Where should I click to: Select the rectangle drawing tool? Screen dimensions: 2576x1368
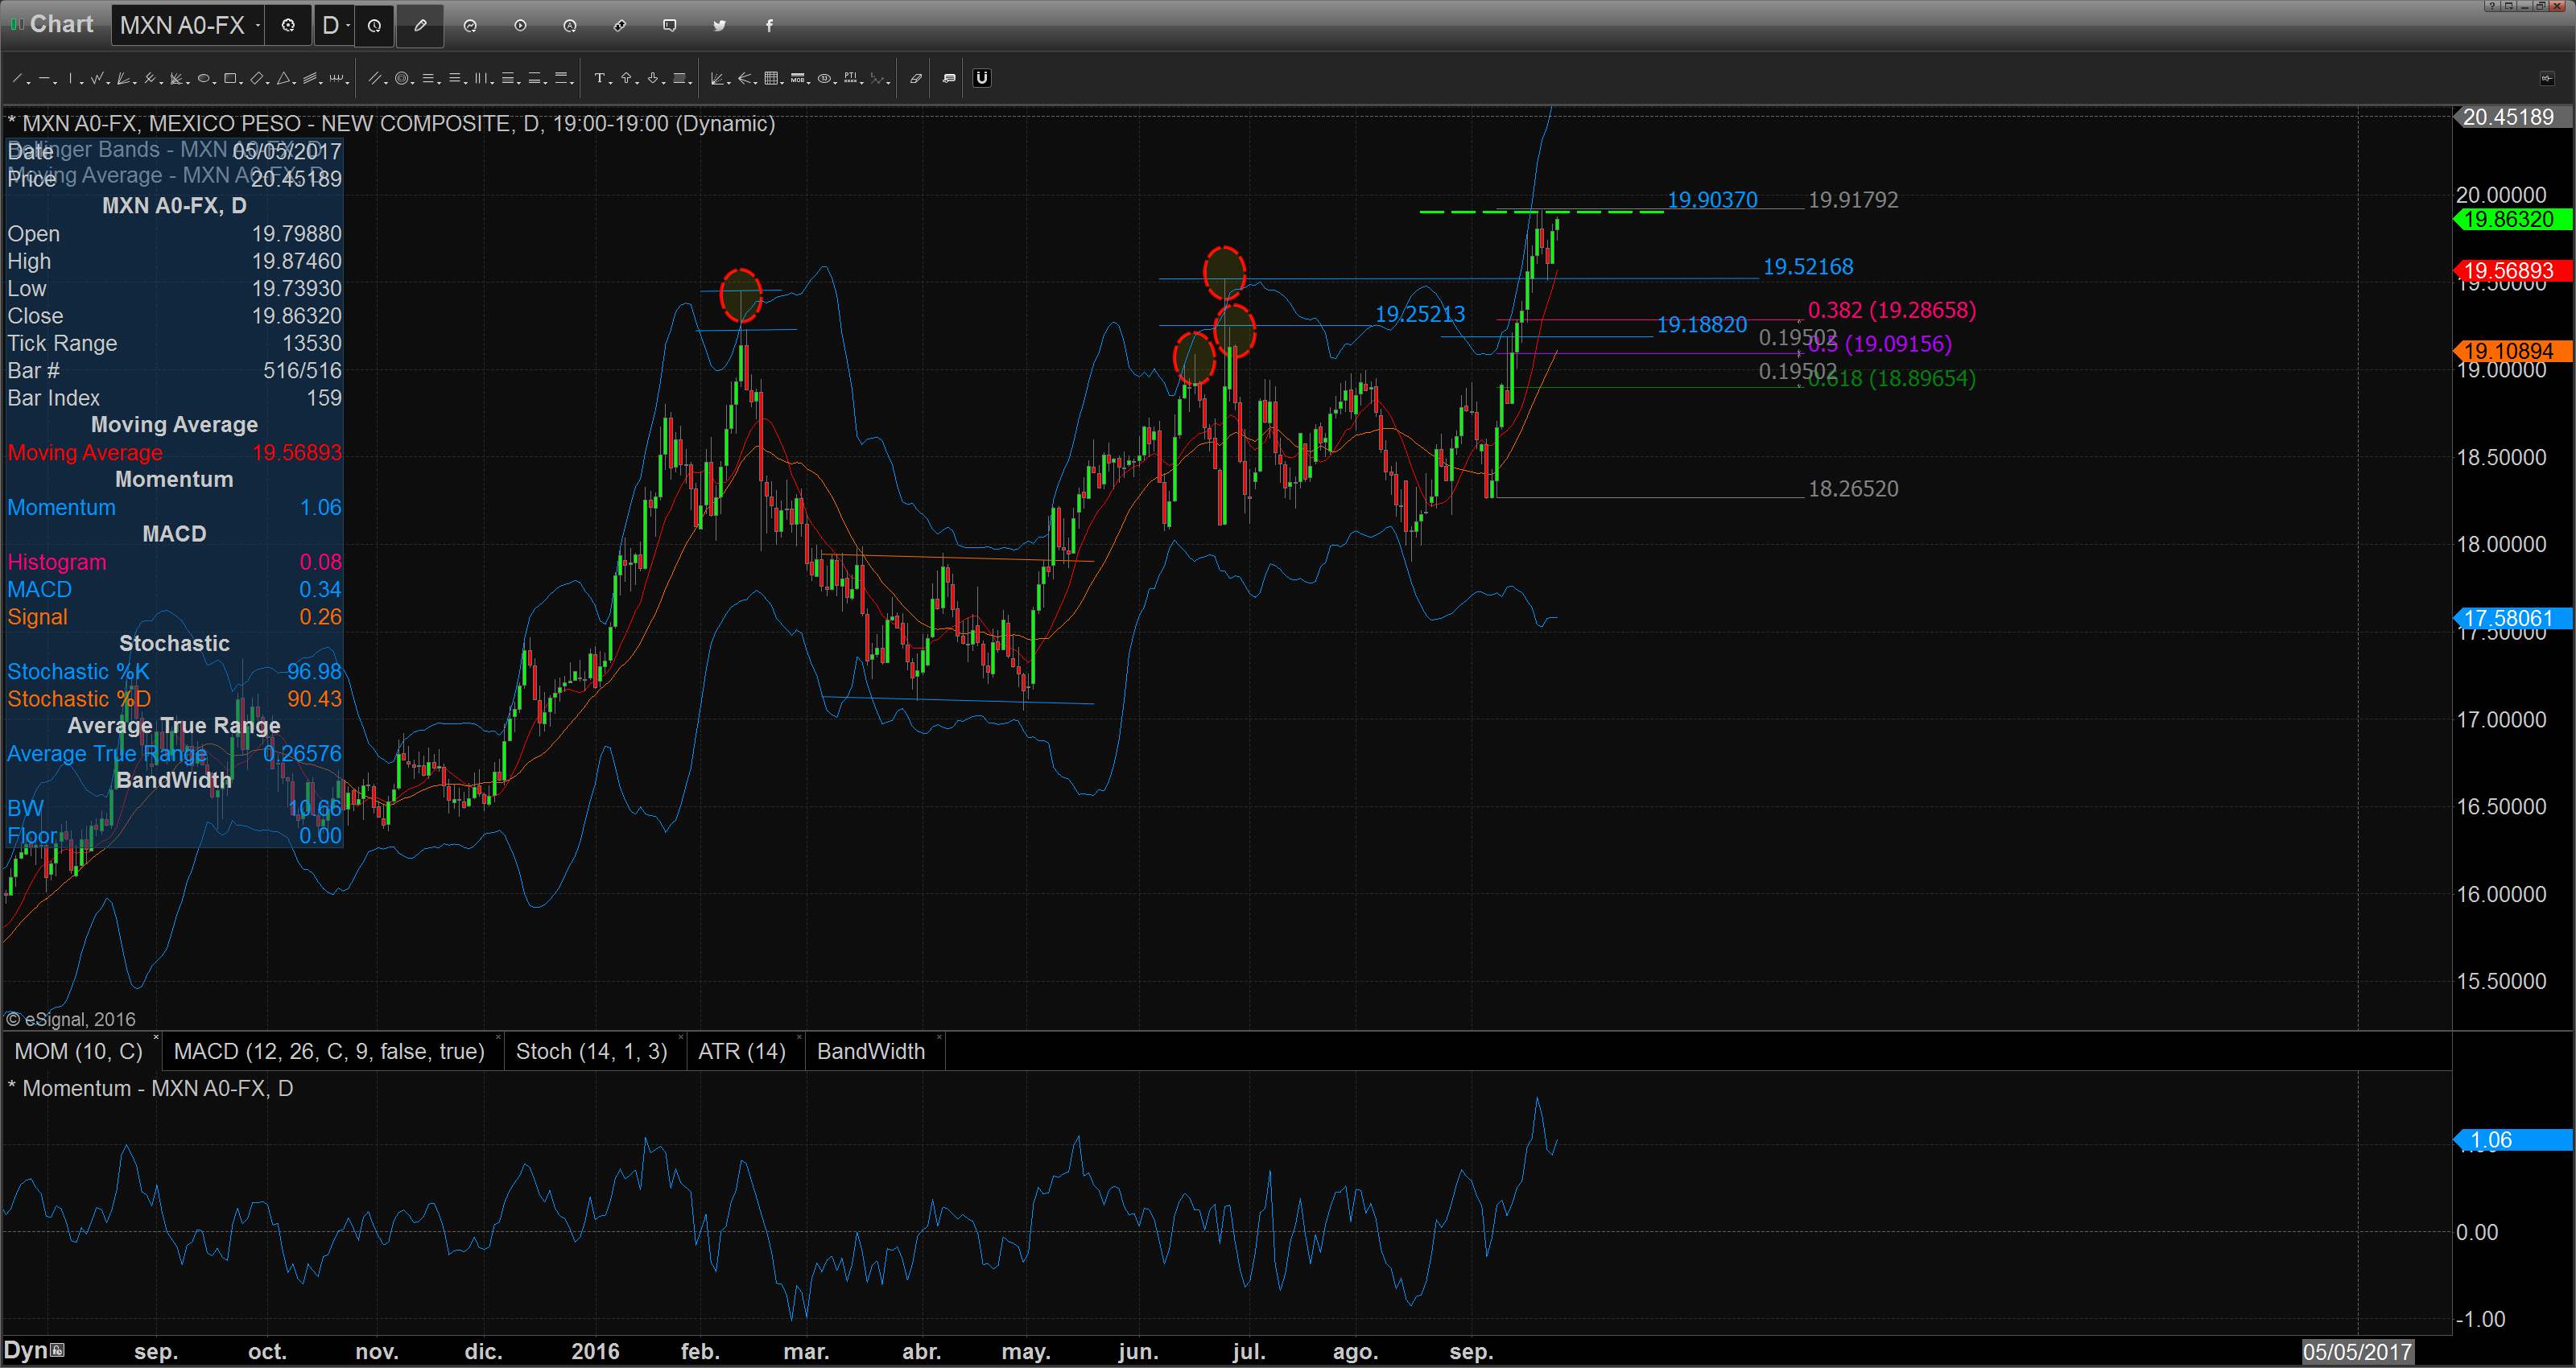pos(230,78)
